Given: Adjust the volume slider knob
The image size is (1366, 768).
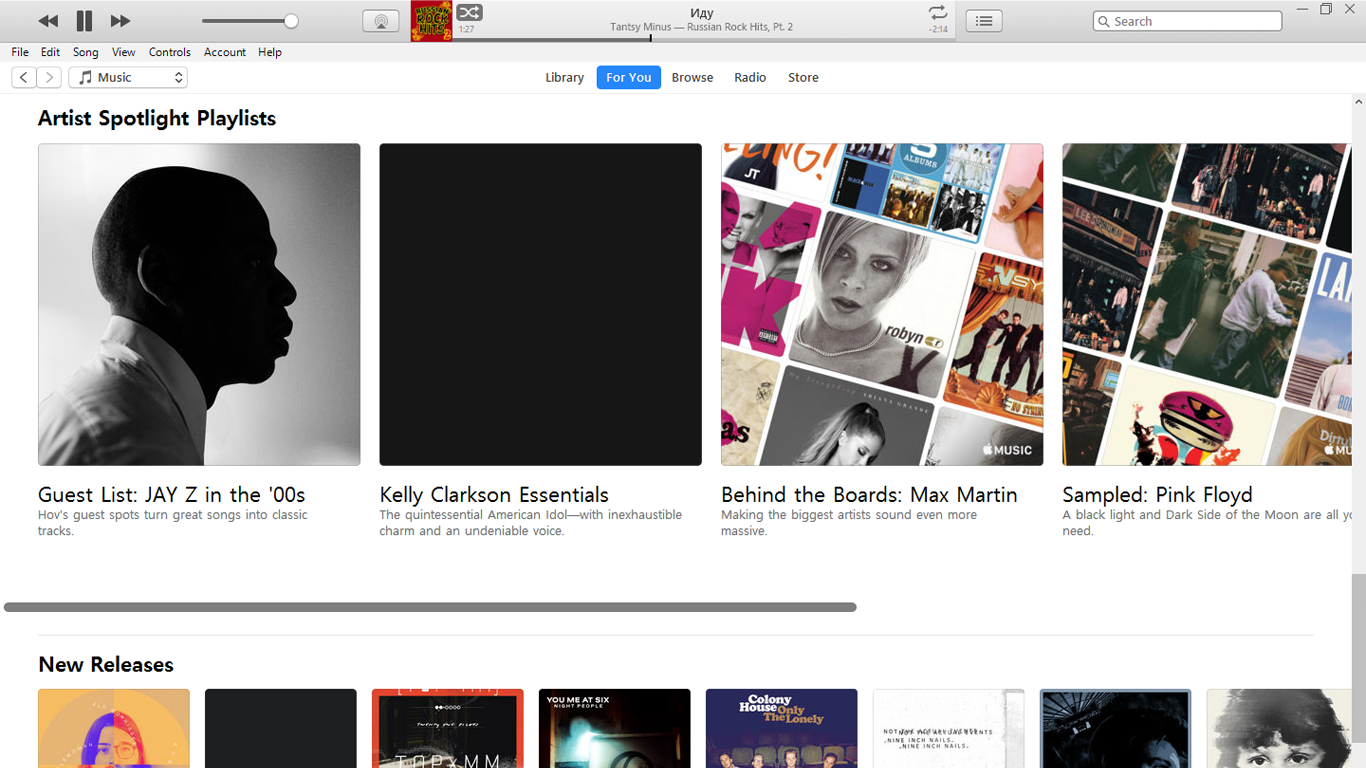Looking at the screenshot, I should (x=291, y=21).
